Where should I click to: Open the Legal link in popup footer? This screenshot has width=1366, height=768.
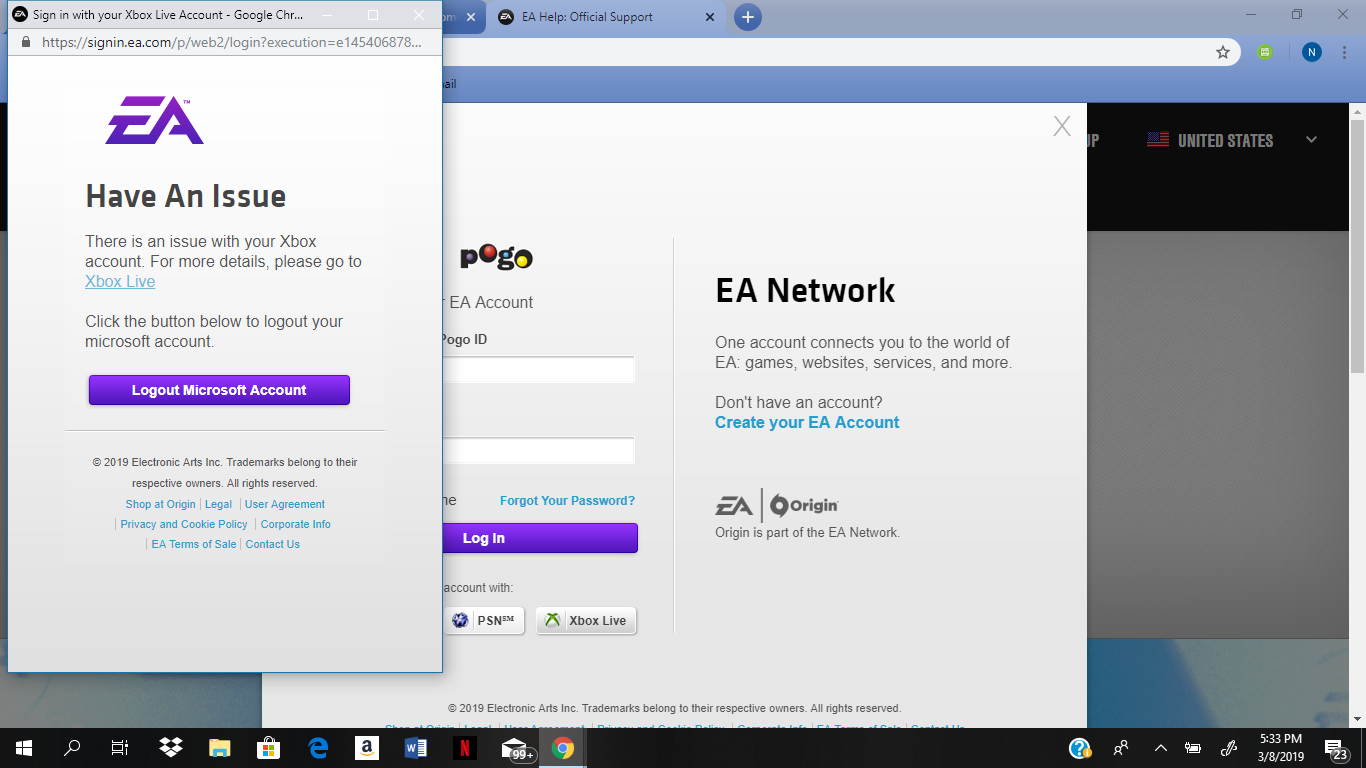(218, 504)
